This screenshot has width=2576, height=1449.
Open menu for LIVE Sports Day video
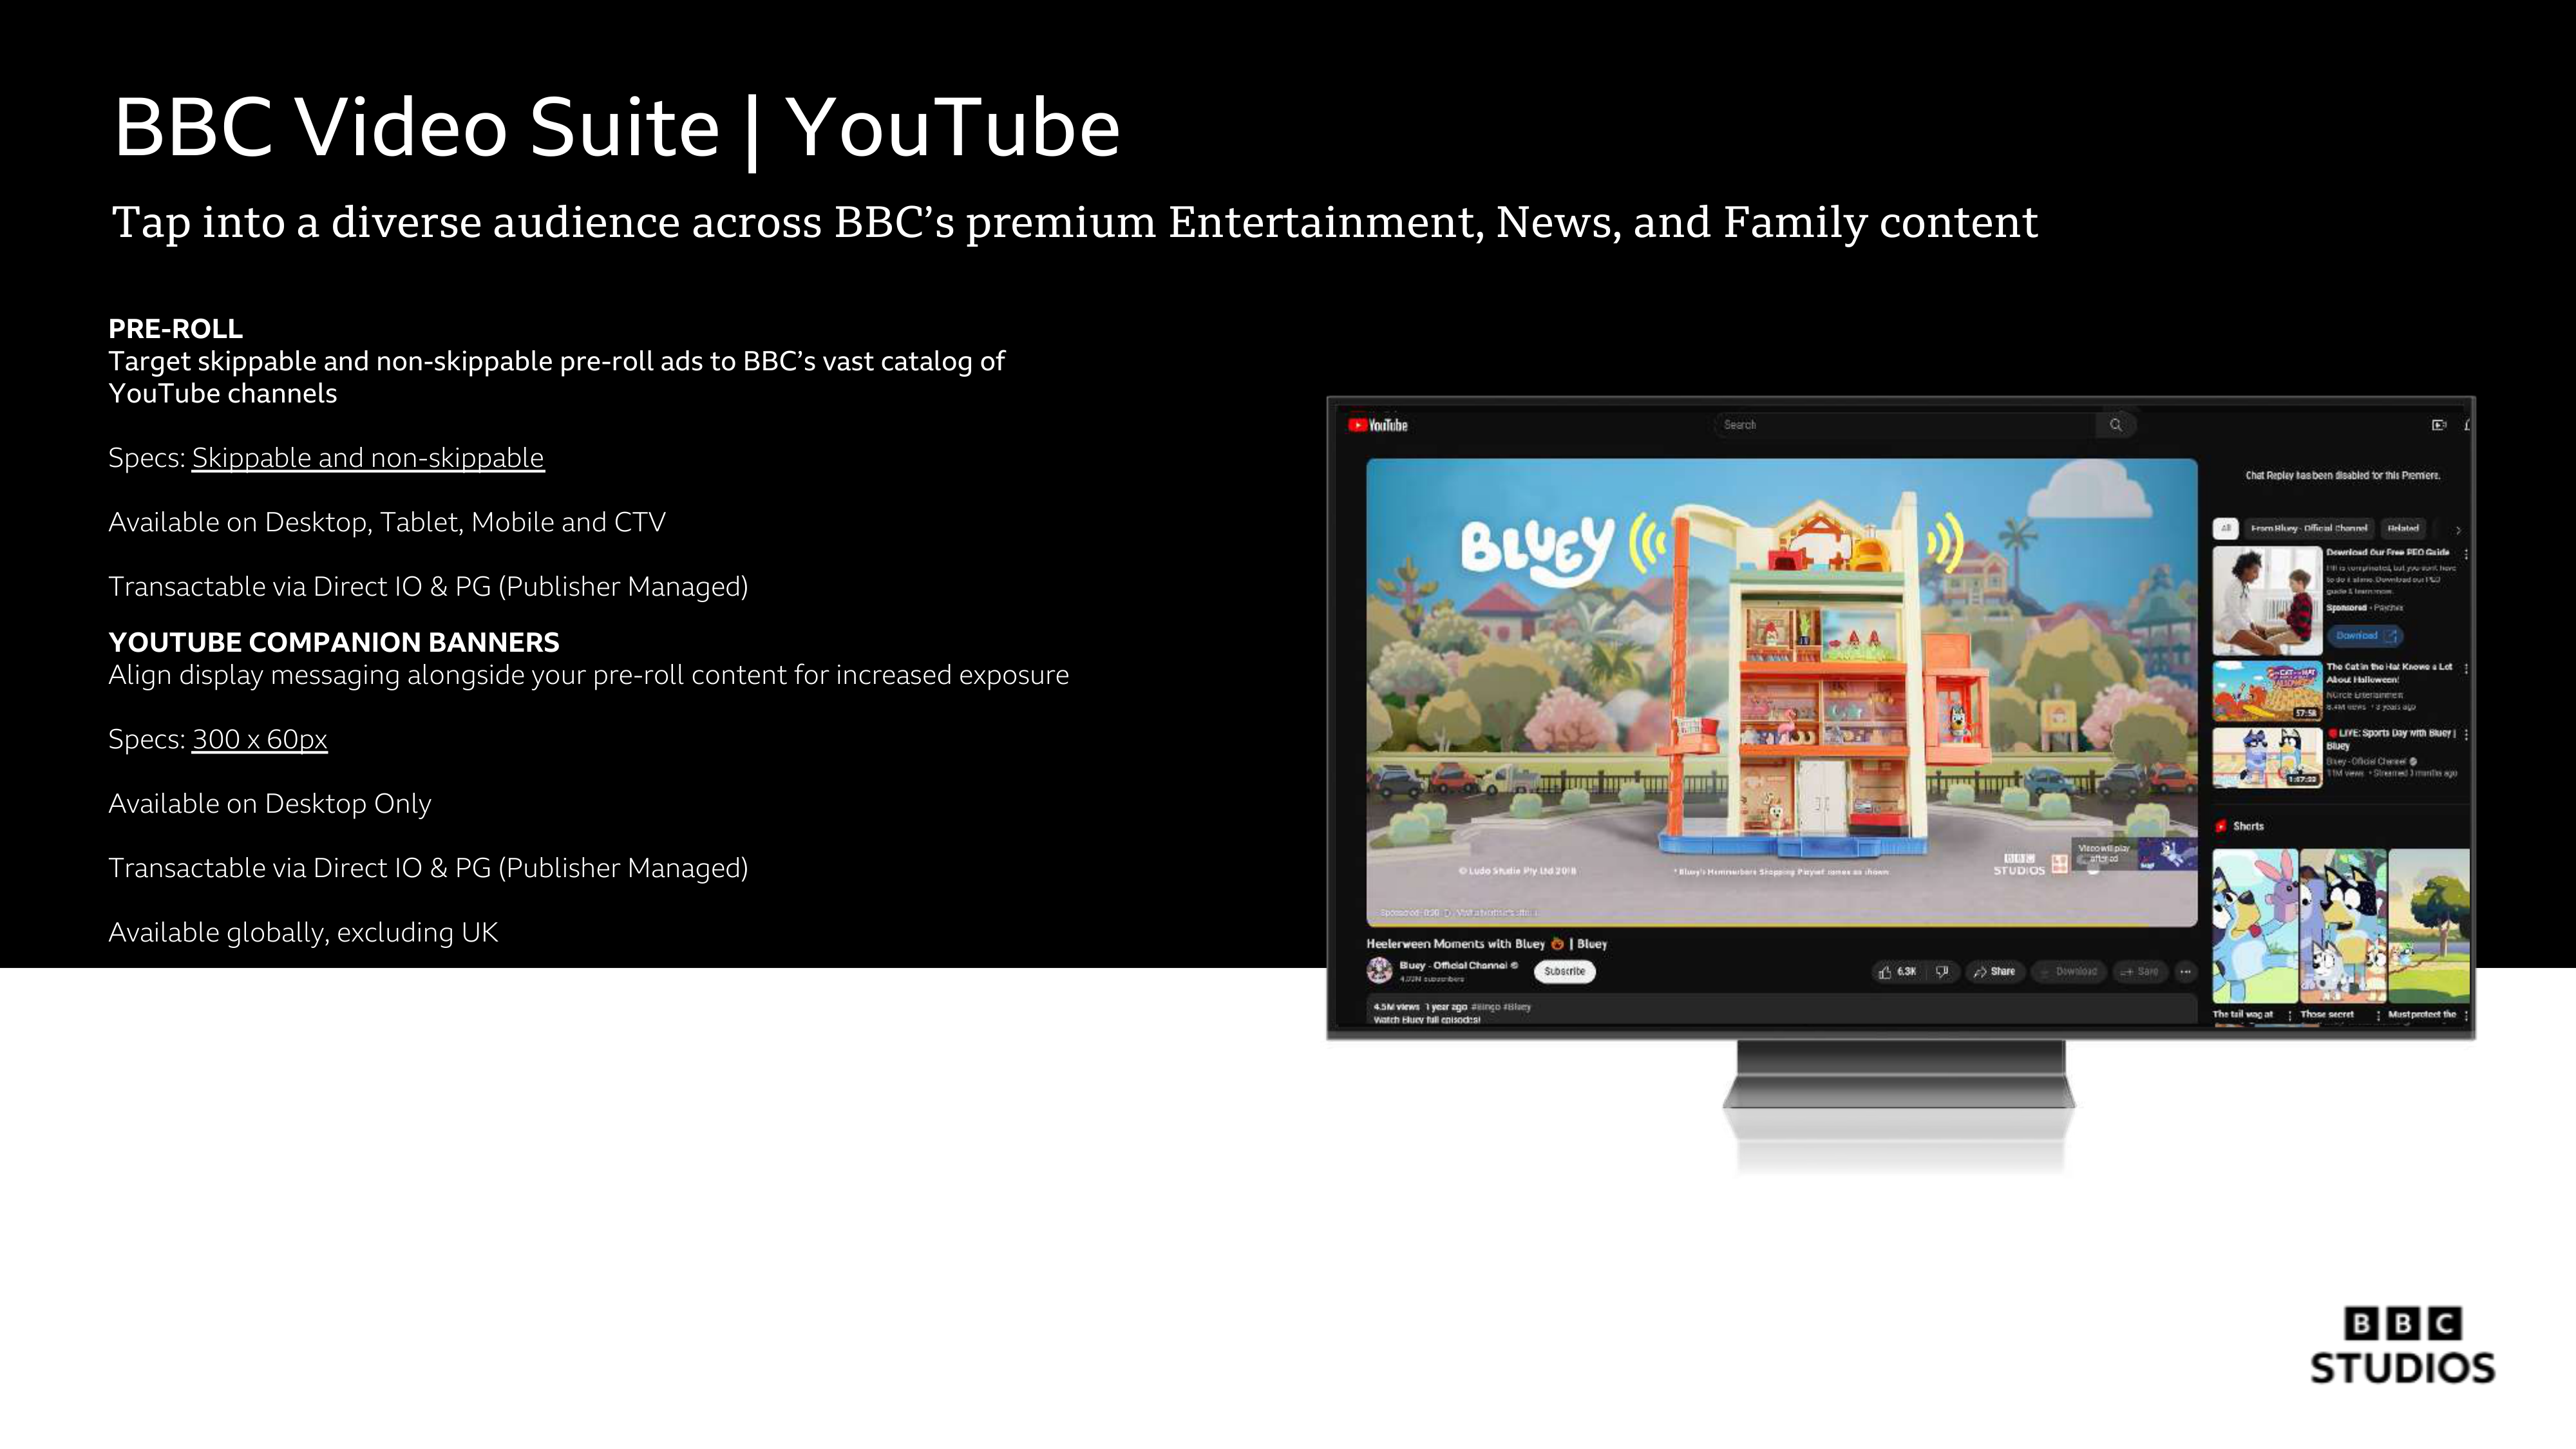tap(2466, 734)
